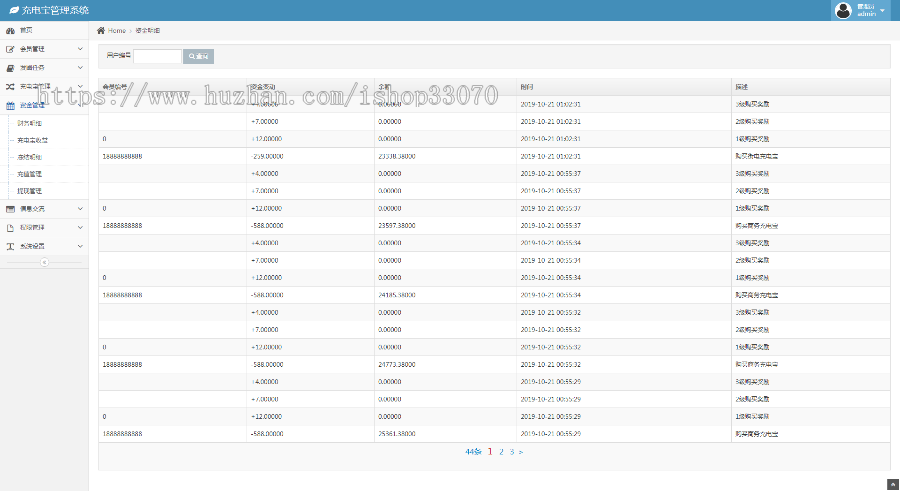Image resolution: width=900 pixels, height=491 pixels.
Task: Expand the 系统设置 chevron
Action: click(80, 246)
